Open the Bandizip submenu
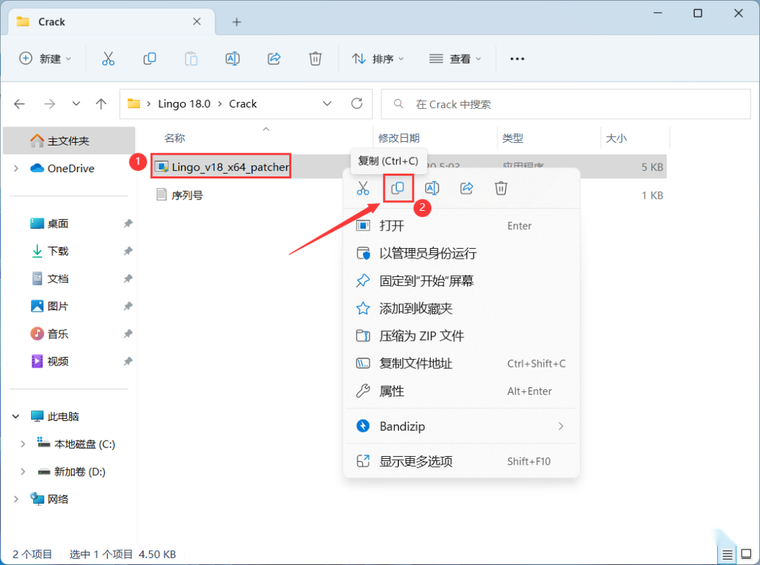This screenshot has width=760, height=565. coord(461,426)
